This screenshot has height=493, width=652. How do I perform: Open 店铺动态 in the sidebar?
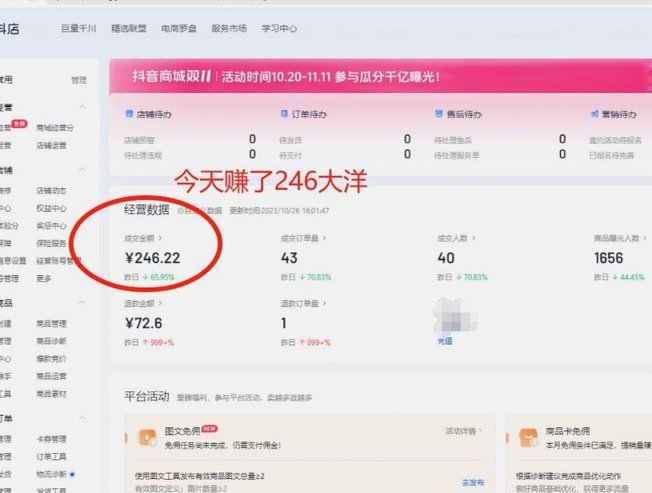tap(51, 190)
